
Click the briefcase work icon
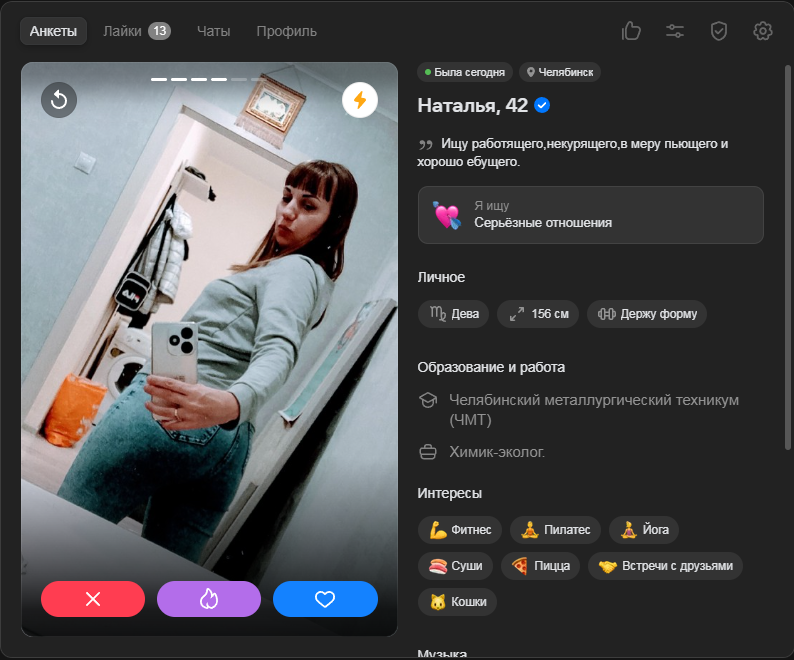click(x=428, y=452)
